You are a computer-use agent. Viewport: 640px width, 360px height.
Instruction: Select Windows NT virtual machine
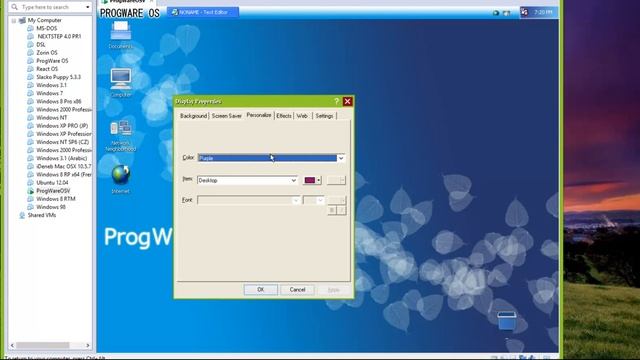(x=51, y=118)
